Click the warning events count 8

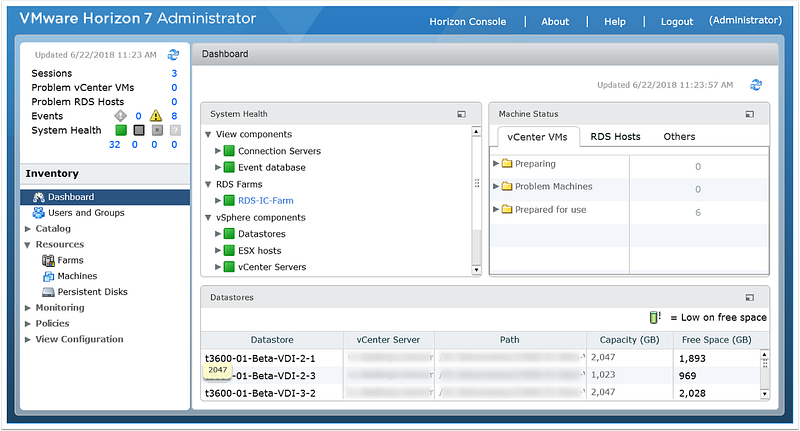pos(174,116)
